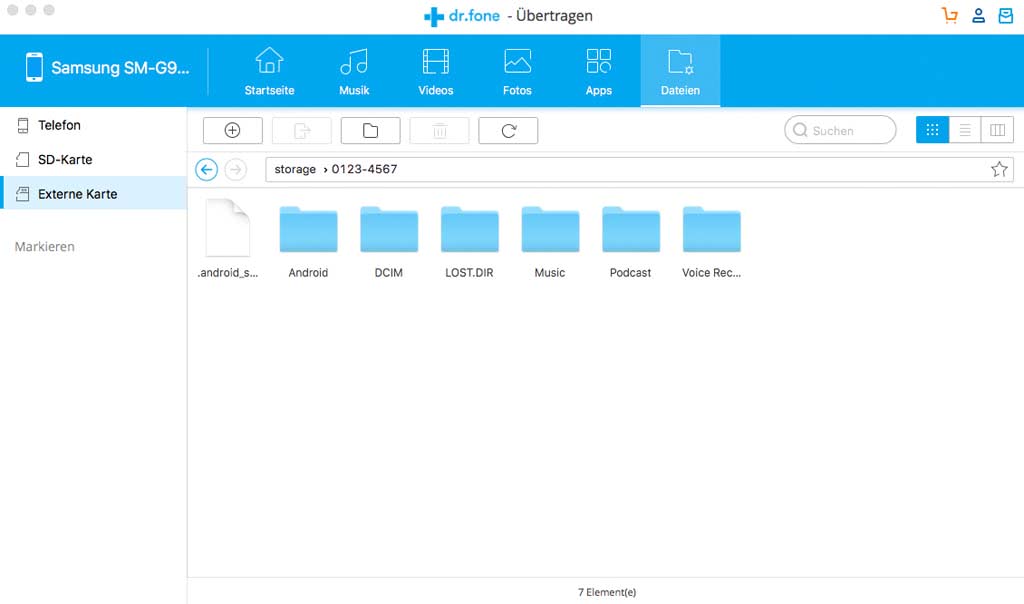Viewport: 1024px width, 604px height.
Task: Switch to the Dateien tab
Action: click(x=680, y=70)
